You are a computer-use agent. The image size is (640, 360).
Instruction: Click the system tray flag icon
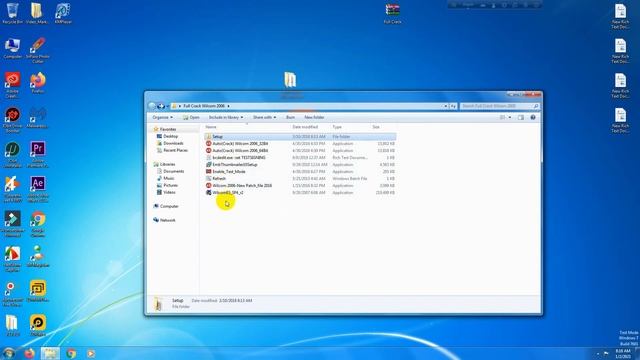click(x=606, y=353)
